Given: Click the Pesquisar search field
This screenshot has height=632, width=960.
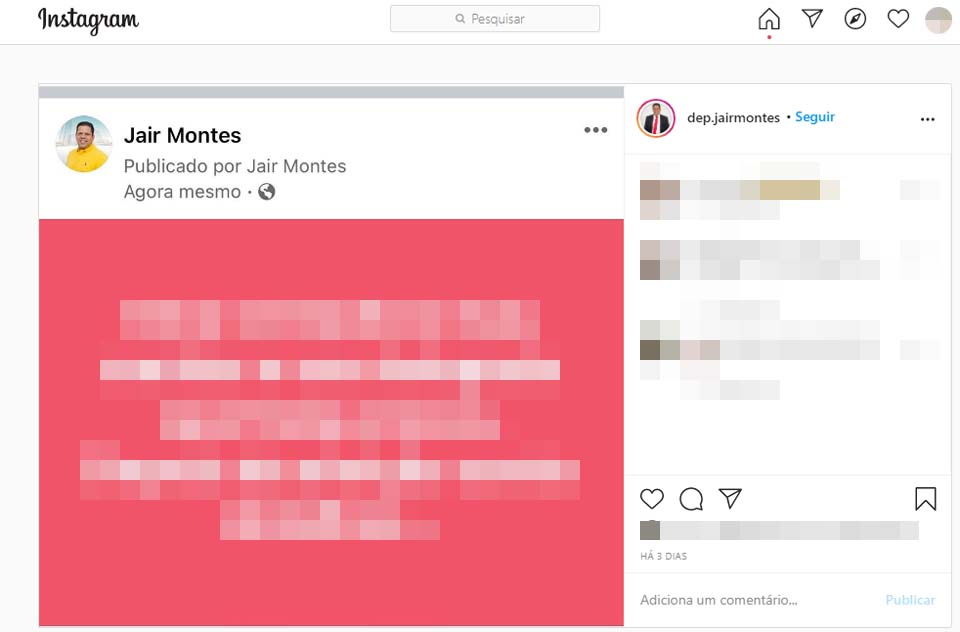Looking at the screenshot, I should 495,19.
